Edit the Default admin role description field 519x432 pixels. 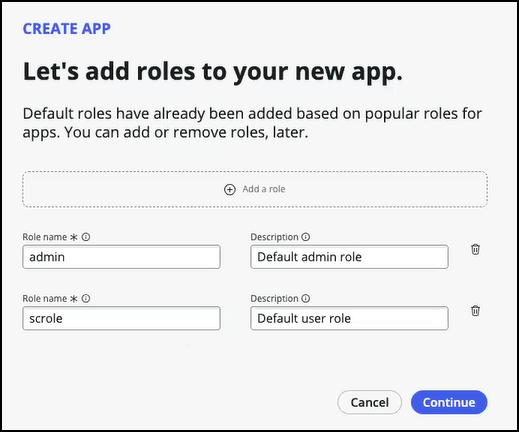click(x=349, y=257)
